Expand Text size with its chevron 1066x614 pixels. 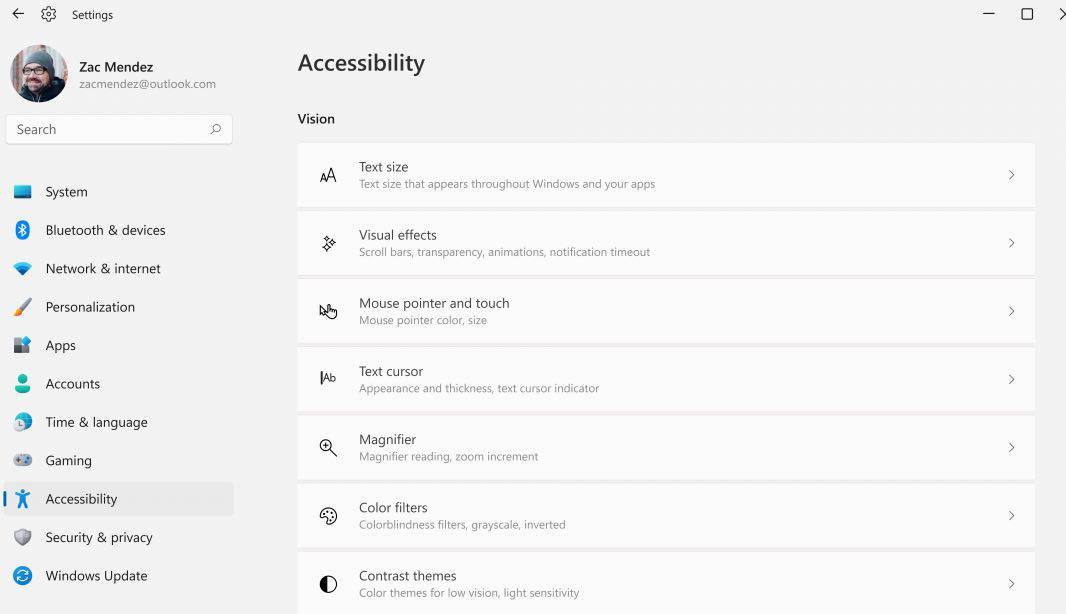click(x=1011, y=176)
